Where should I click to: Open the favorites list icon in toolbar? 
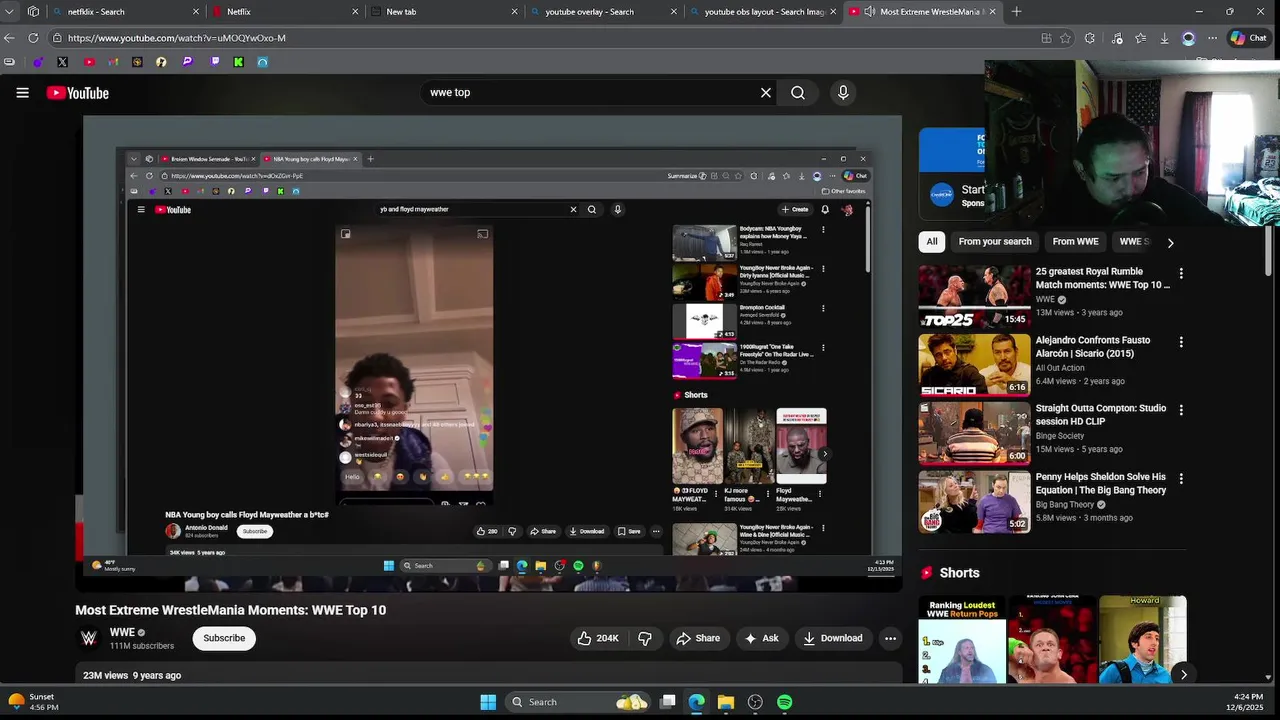click(x=1141, y=38)
